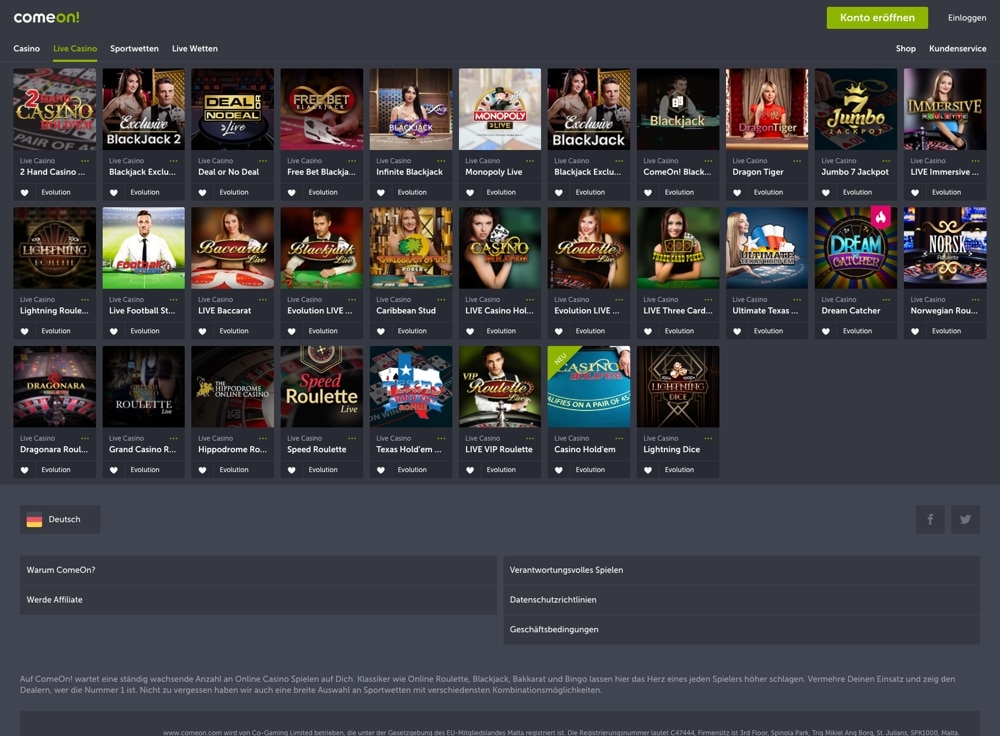Click the Evolution LIVE Roulette game title
The width and height of the screenshot is (1000, 736).
[x=587, y=311]
